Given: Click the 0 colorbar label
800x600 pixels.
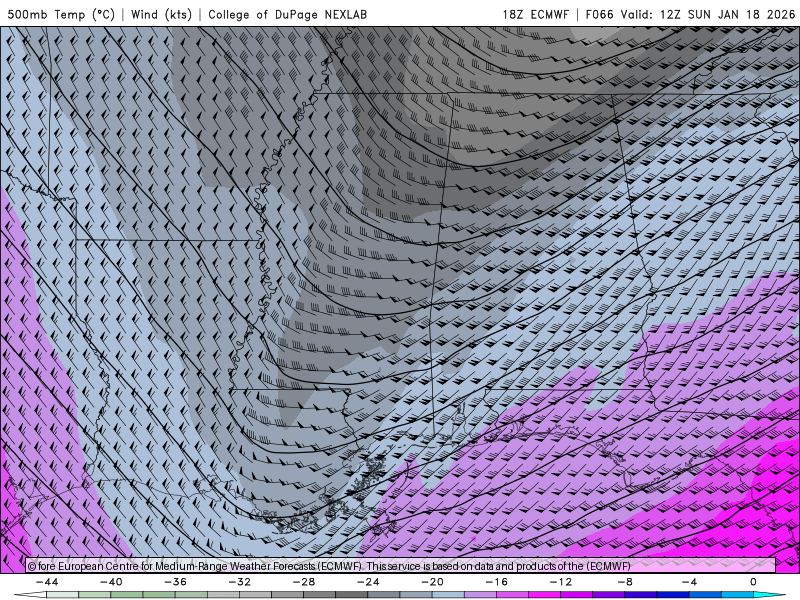Looking at the screenshot, I should coord(754,582).
